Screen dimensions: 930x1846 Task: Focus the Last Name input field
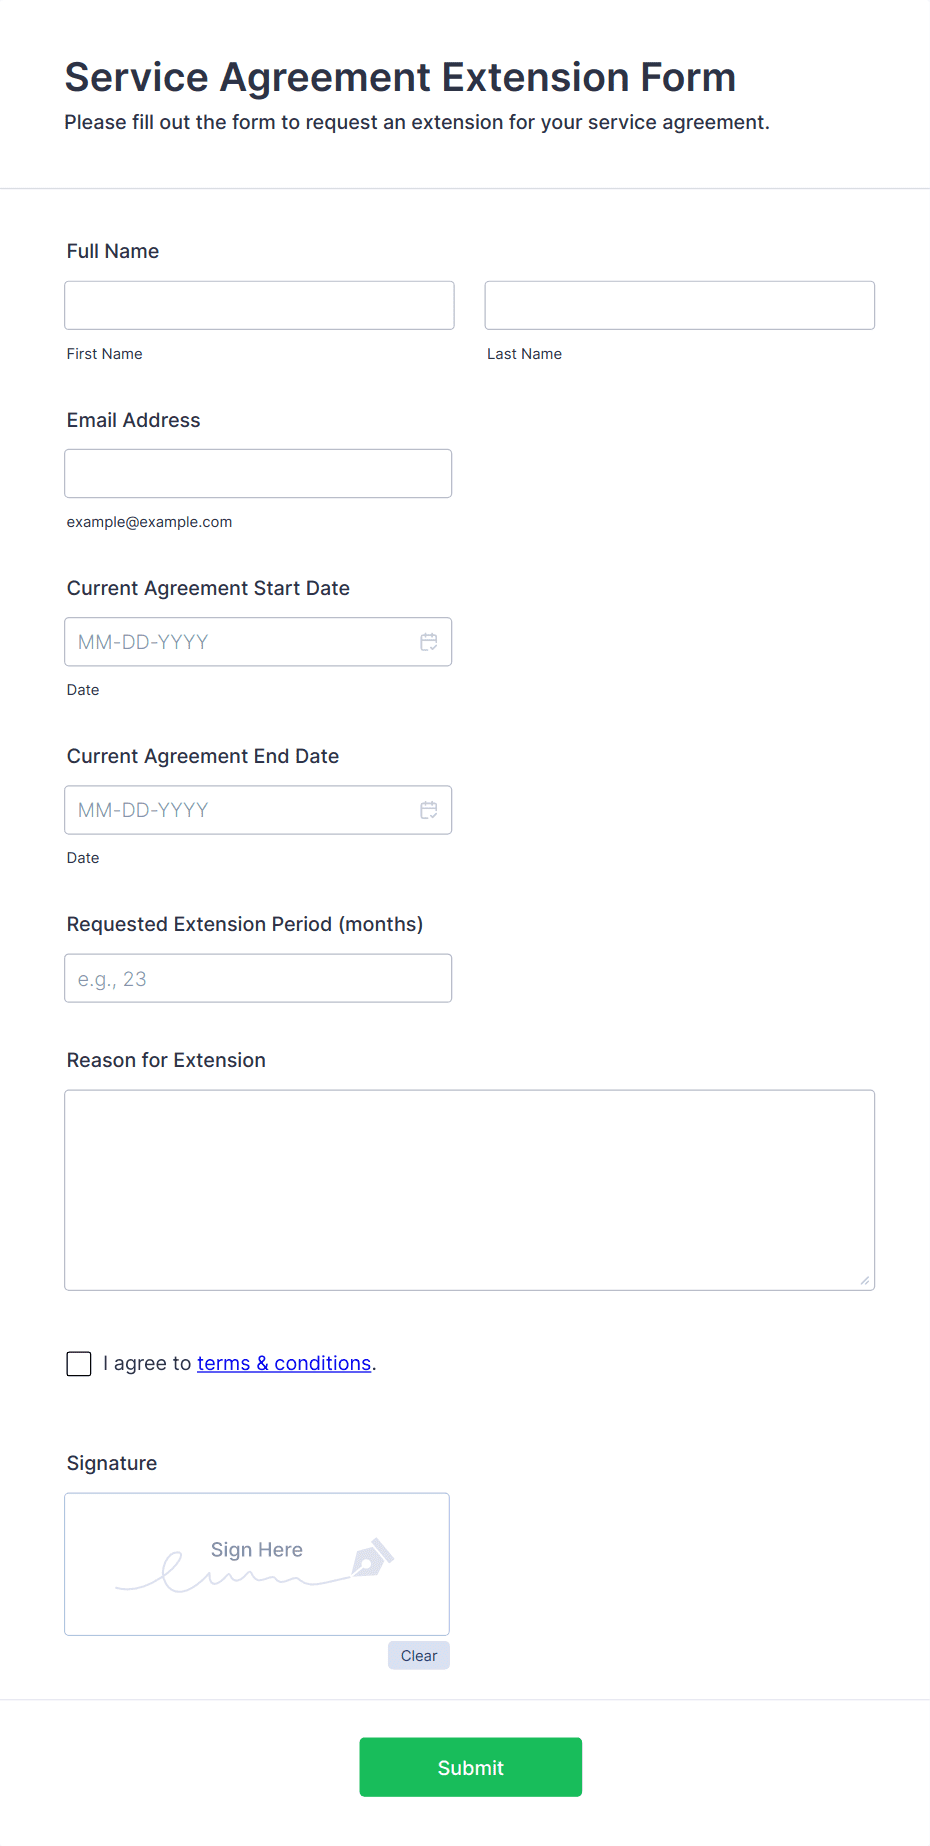[x=679, y=305]
